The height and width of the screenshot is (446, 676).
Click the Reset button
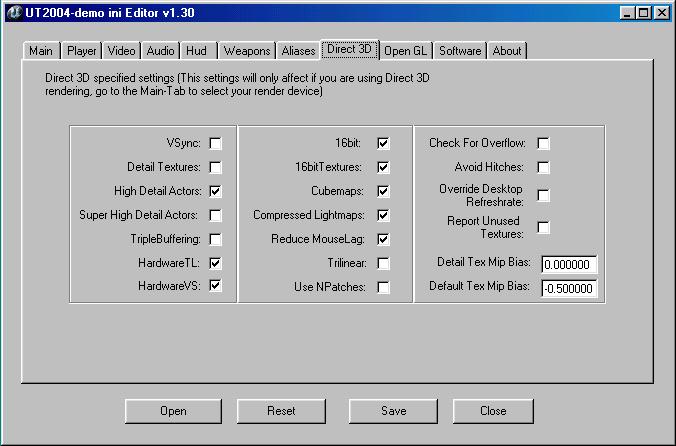pos(281,411)
